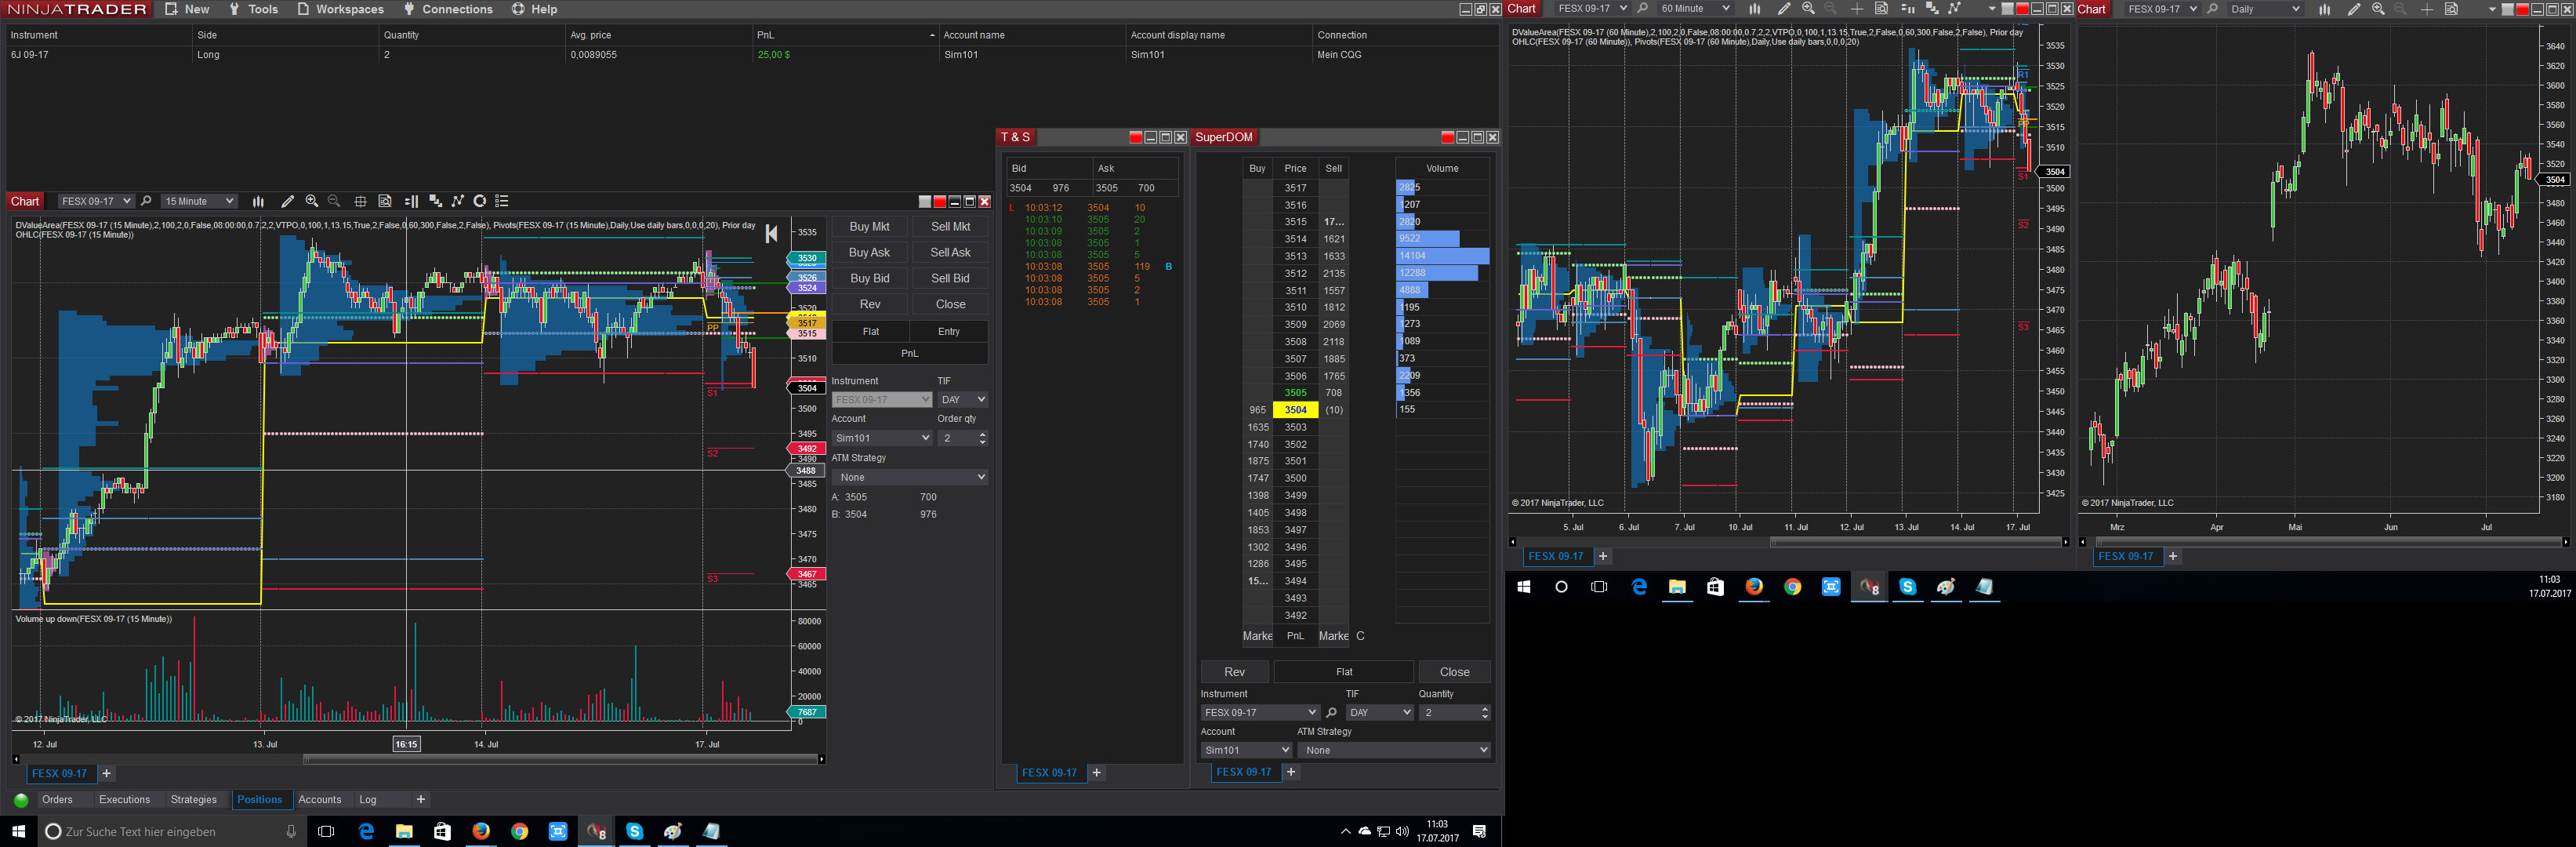2576x847 pixels.
Task: Toggle red link button in 15 Minute chart
Action: 940,201
